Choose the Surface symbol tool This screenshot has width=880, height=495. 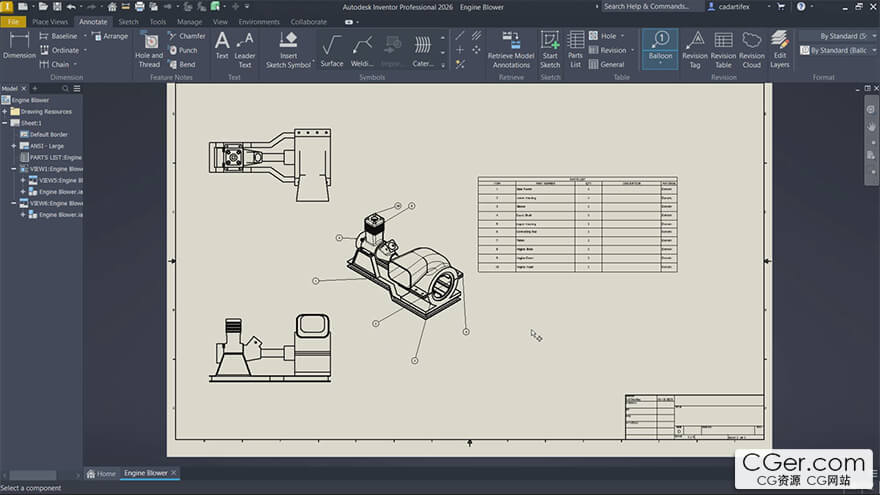click(332, 47)
